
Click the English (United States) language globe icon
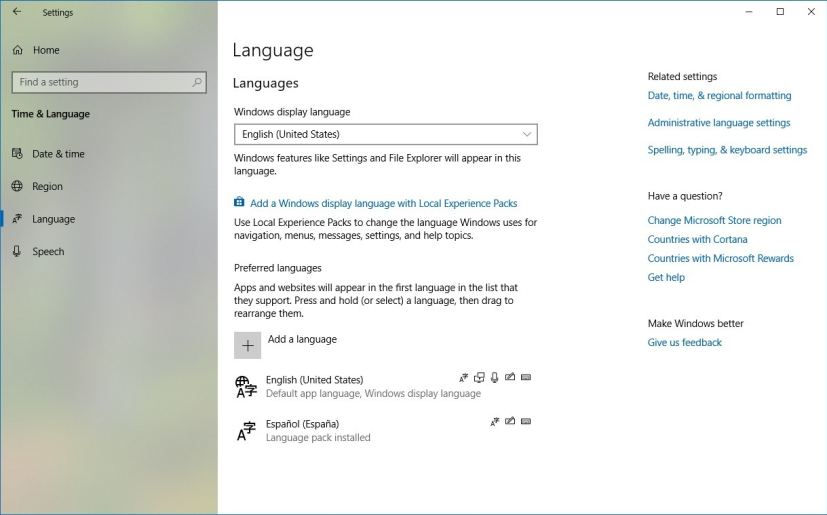(x=246, y=386)
